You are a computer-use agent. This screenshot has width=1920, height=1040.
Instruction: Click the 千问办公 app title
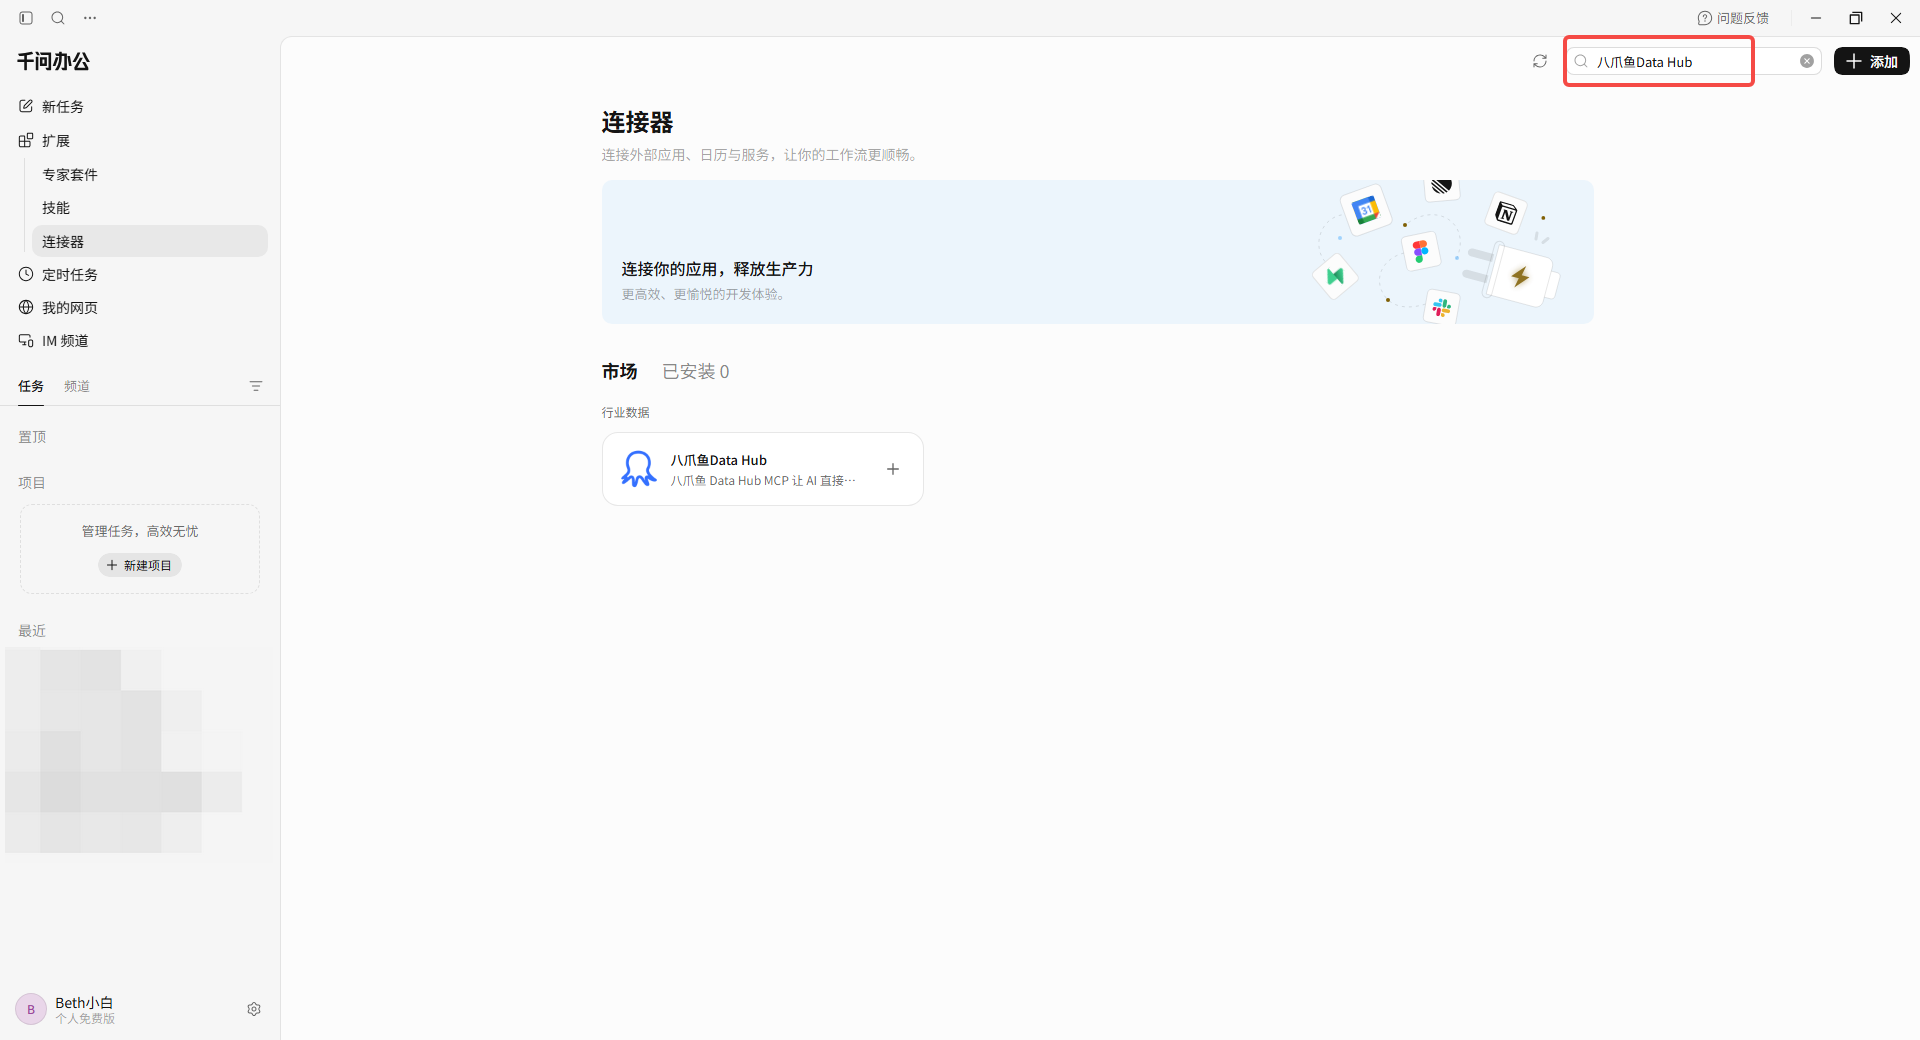click(54, 62)
